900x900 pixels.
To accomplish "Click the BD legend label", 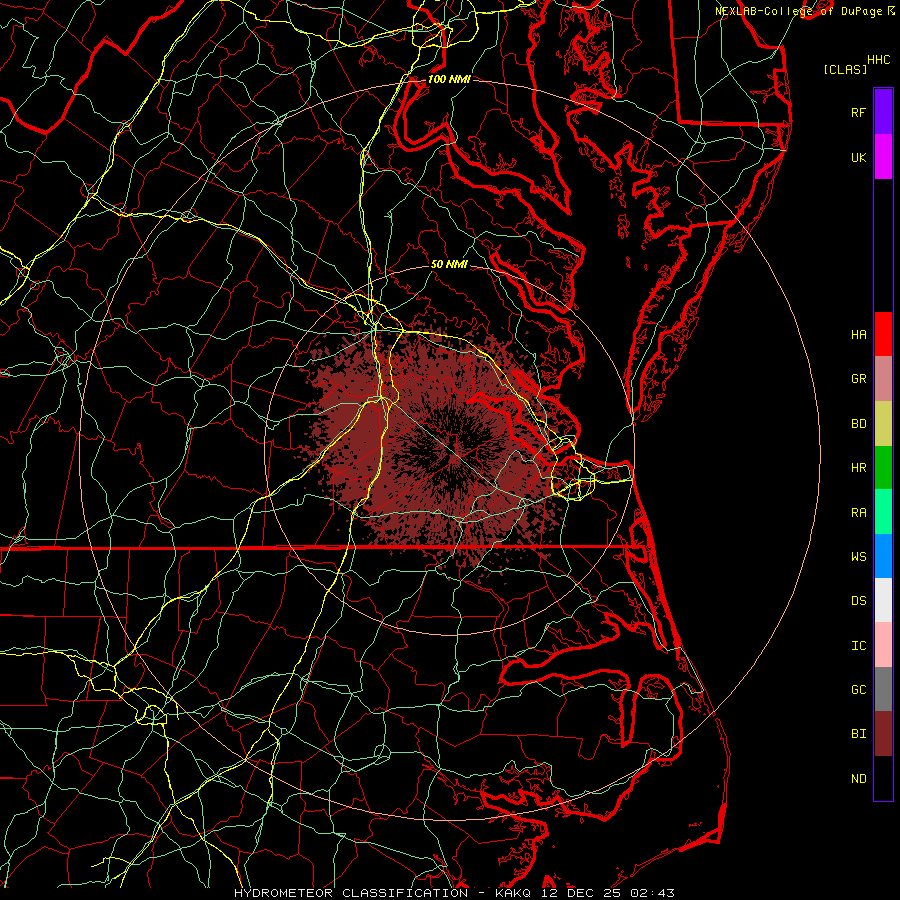I will pyautogui.click(x=858, y=424).
